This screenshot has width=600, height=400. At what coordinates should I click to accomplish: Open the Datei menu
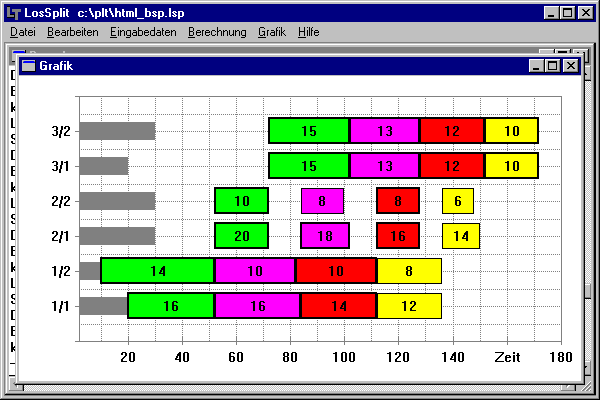point(22,32)
